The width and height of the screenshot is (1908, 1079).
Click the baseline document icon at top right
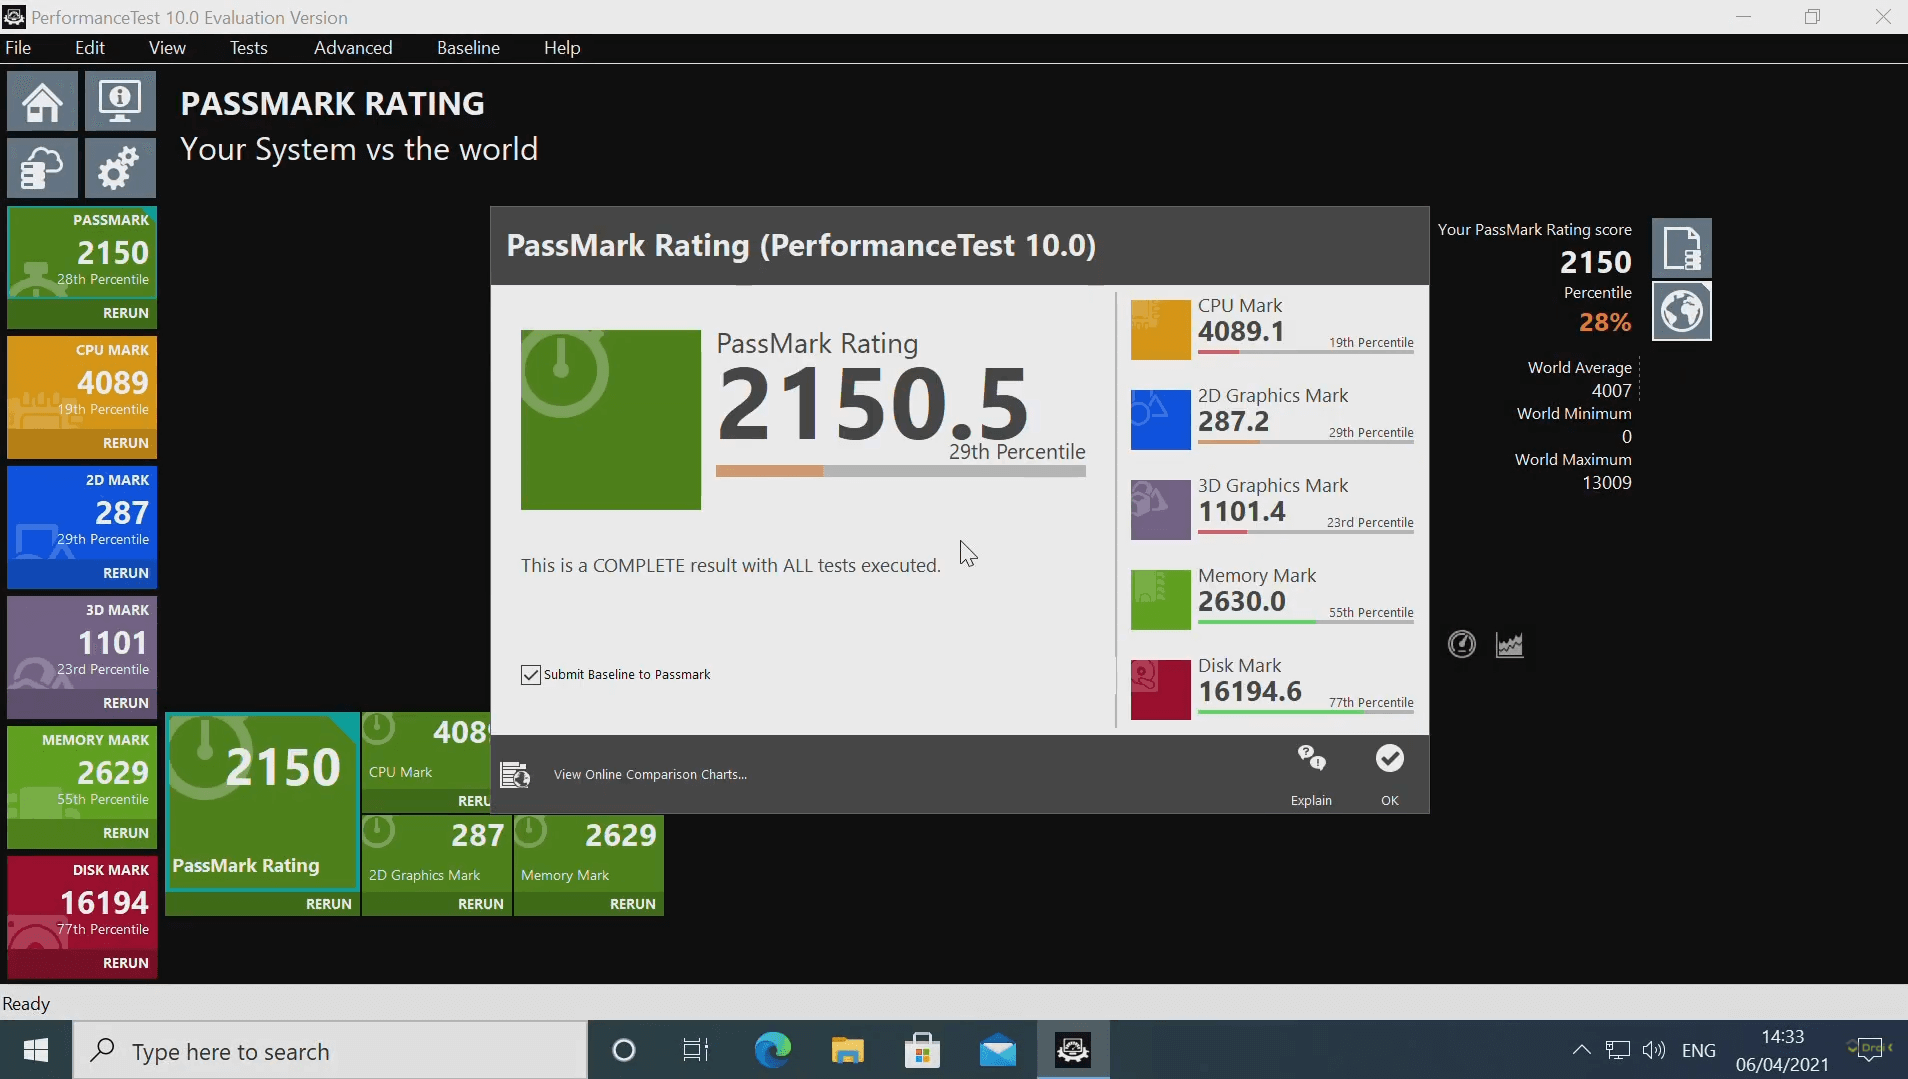coord(1681,248)
